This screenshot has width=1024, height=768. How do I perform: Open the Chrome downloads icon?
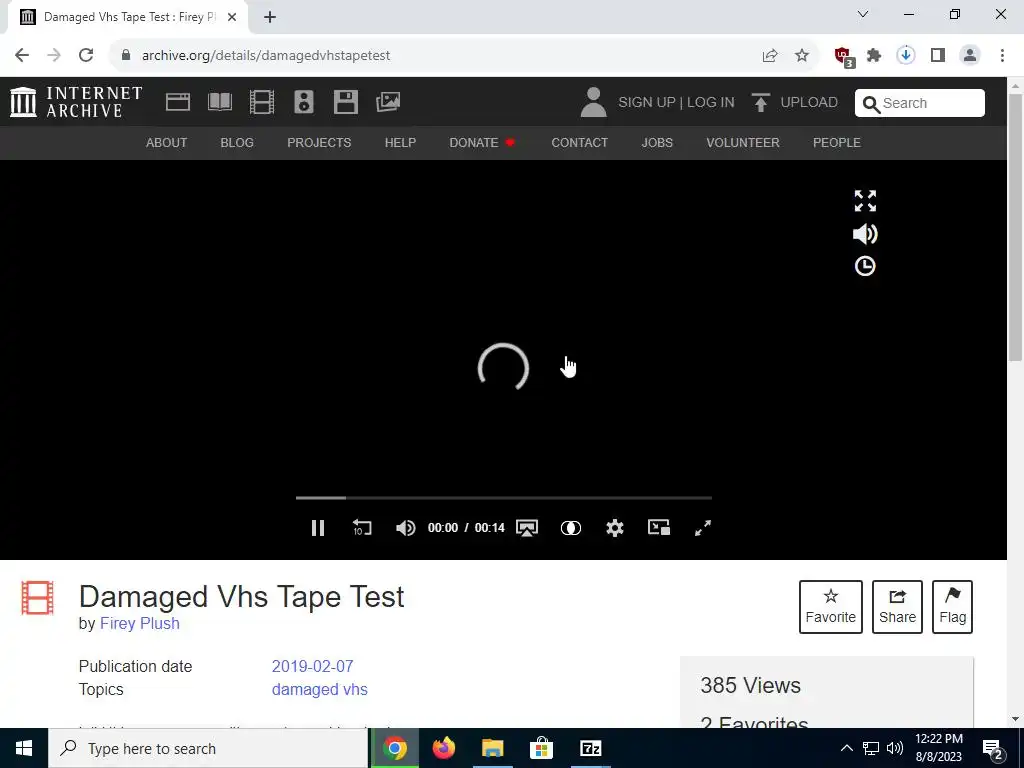pyautogui.click(x=906, y=56)
